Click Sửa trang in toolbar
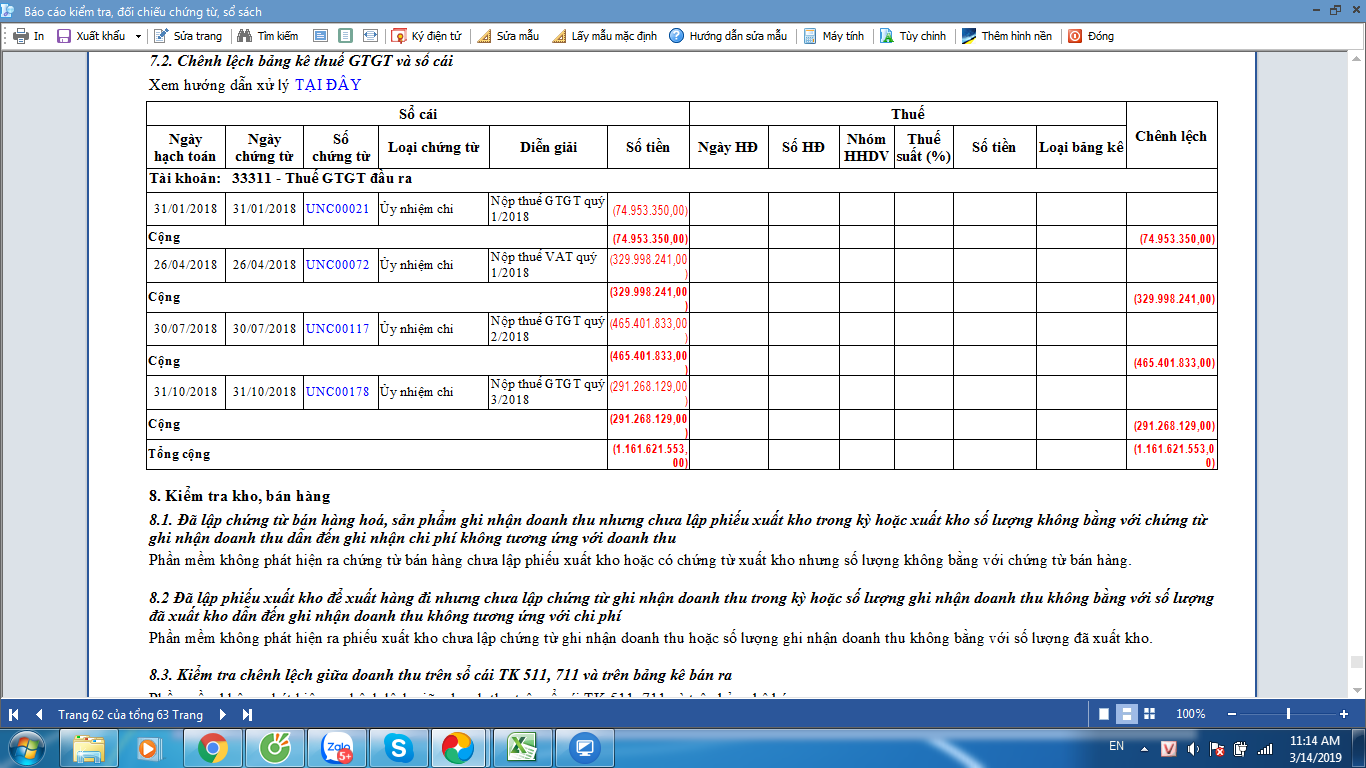The width and height of the screenshot is (1366, 768). pos(189,36)
